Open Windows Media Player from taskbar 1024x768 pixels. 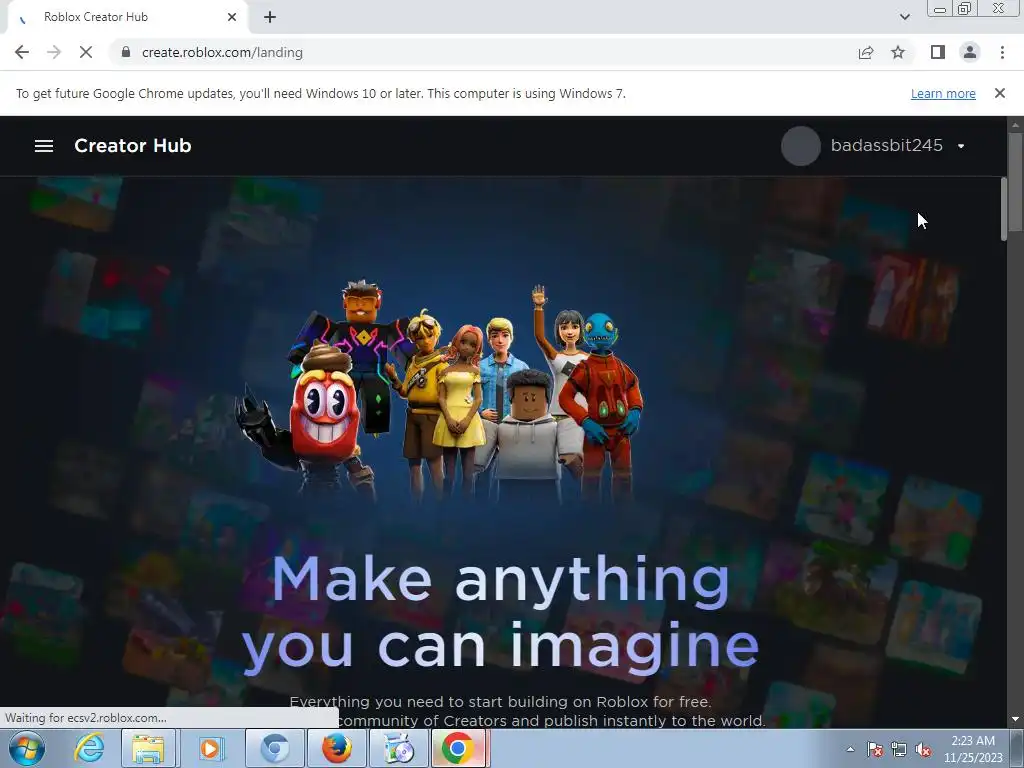point(210,748)
